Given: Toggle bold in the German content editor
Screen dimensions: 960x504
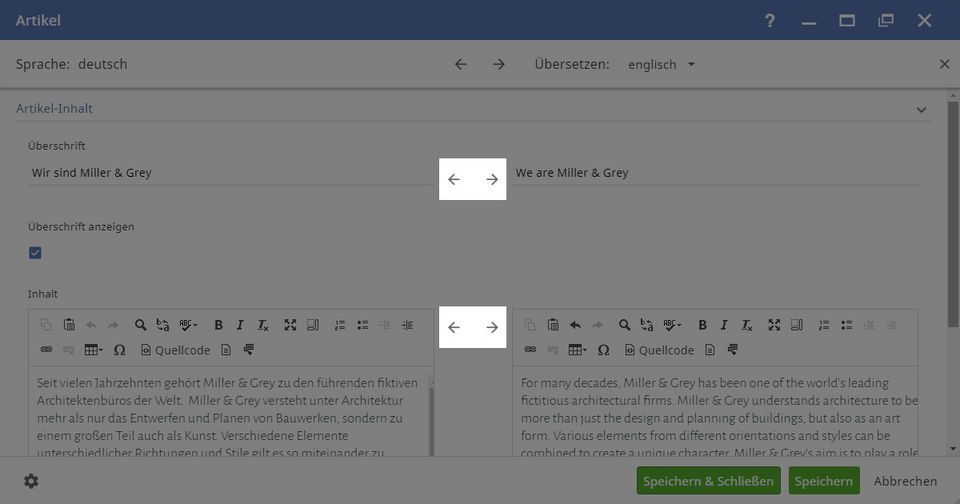Looking at the screenshot, I should click(x=217, y=325).
